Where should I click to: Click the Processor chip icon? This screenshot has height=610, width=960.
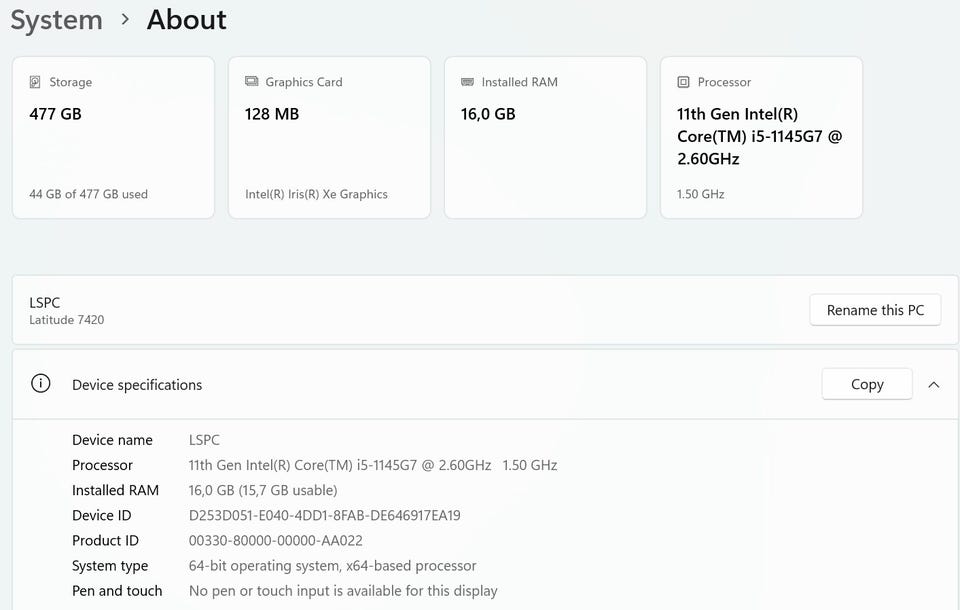click(684, 82)
